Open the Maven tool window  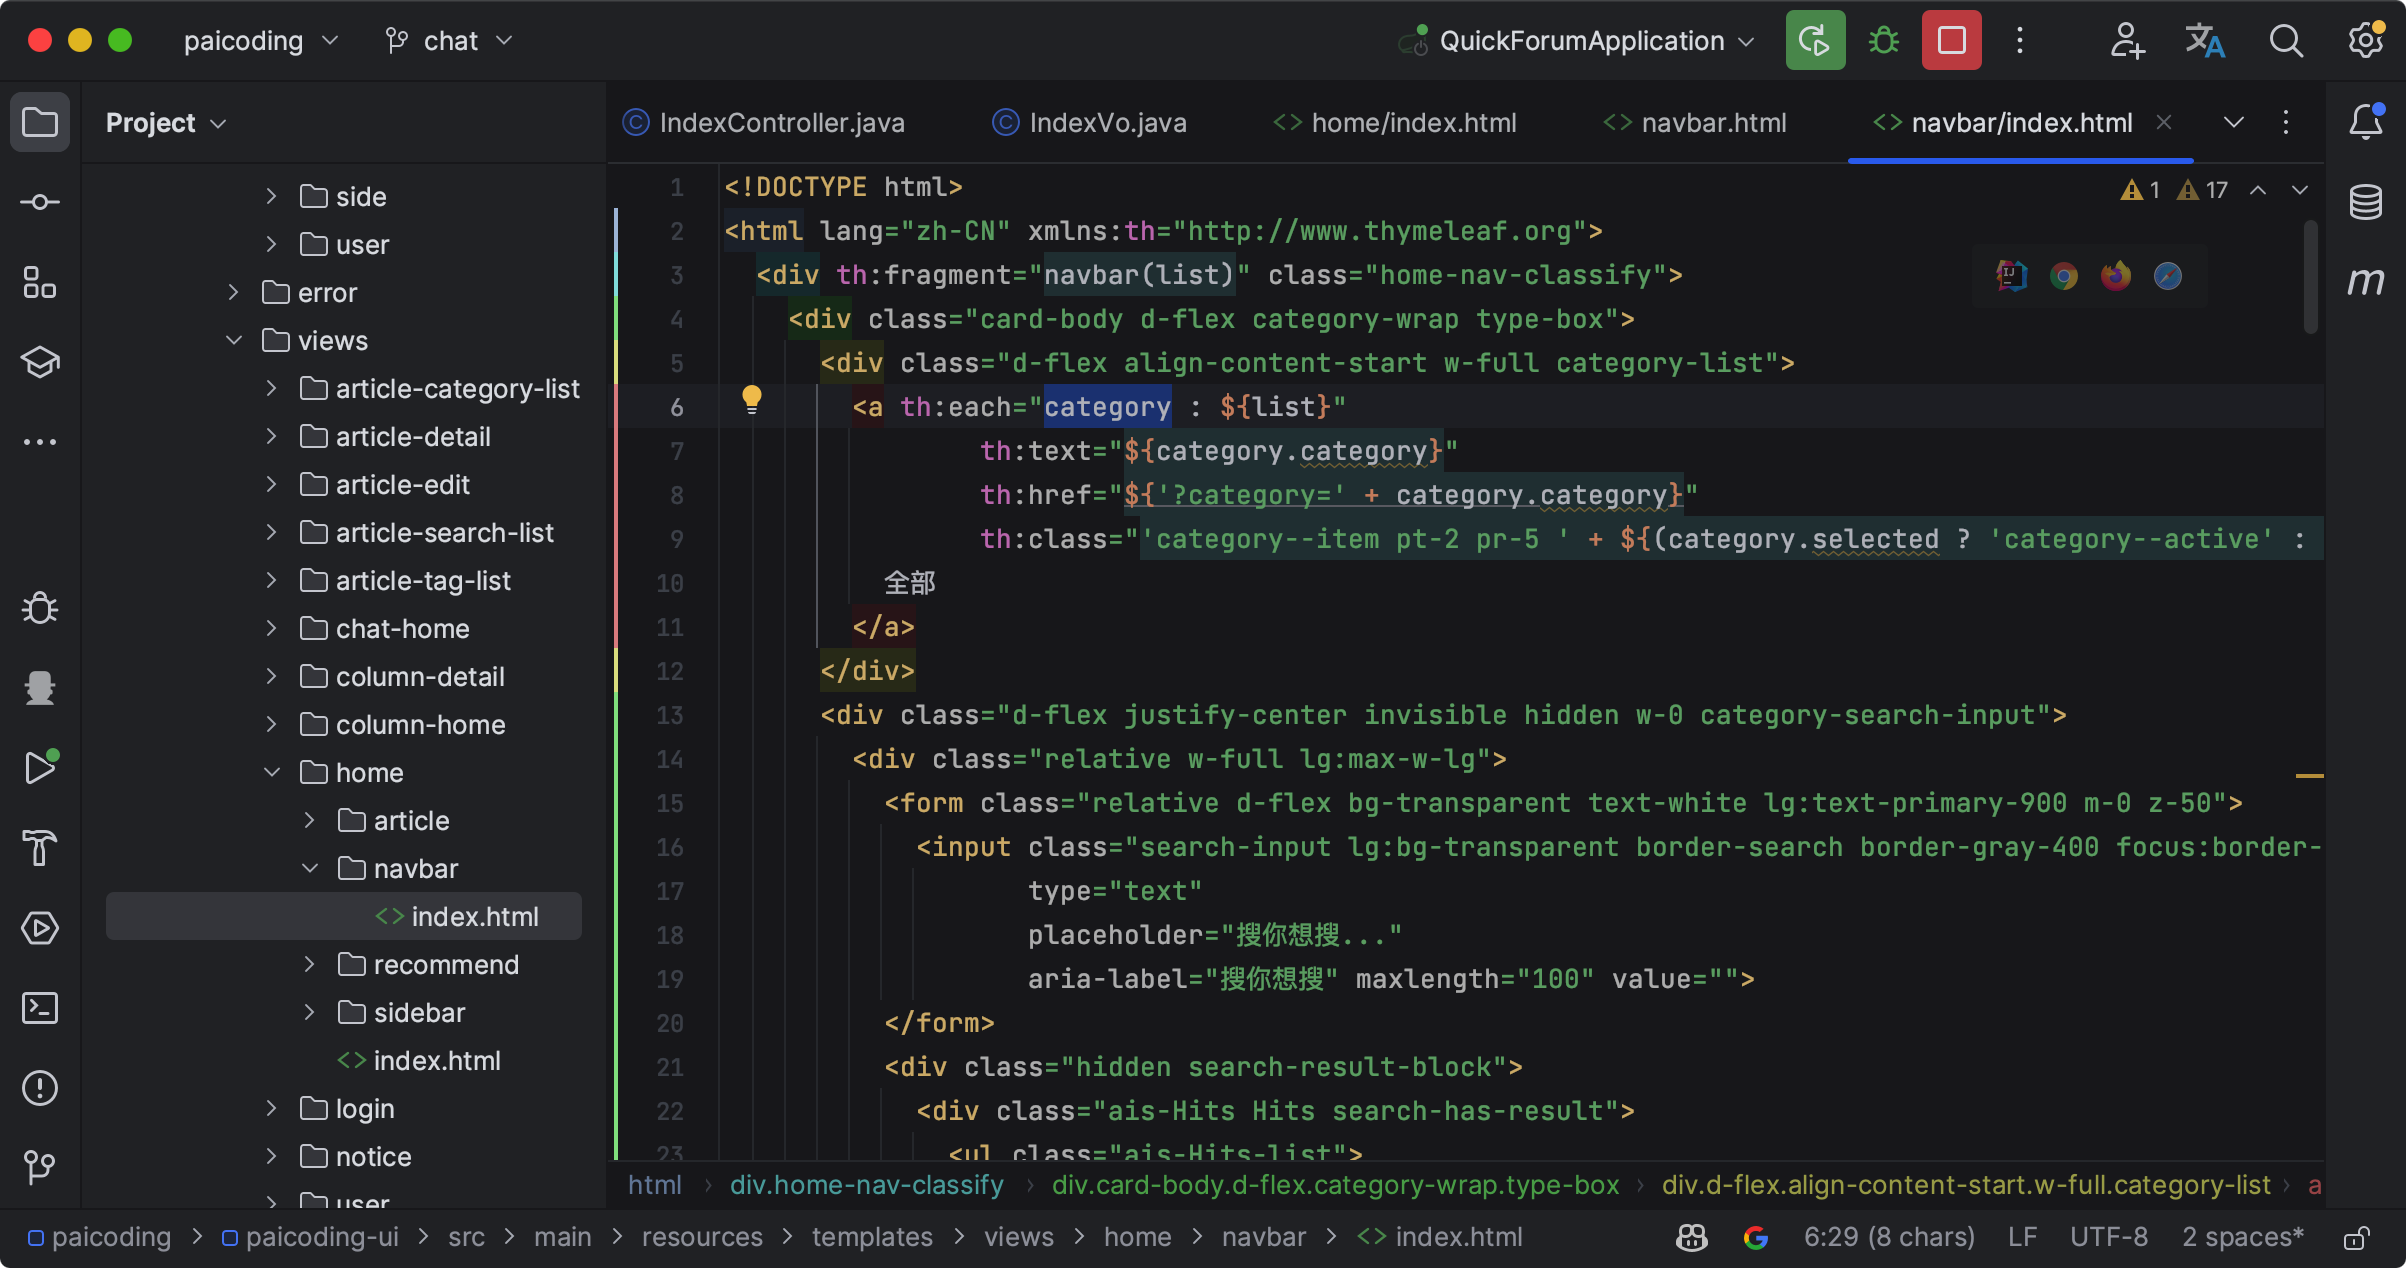click(2365, 281)
